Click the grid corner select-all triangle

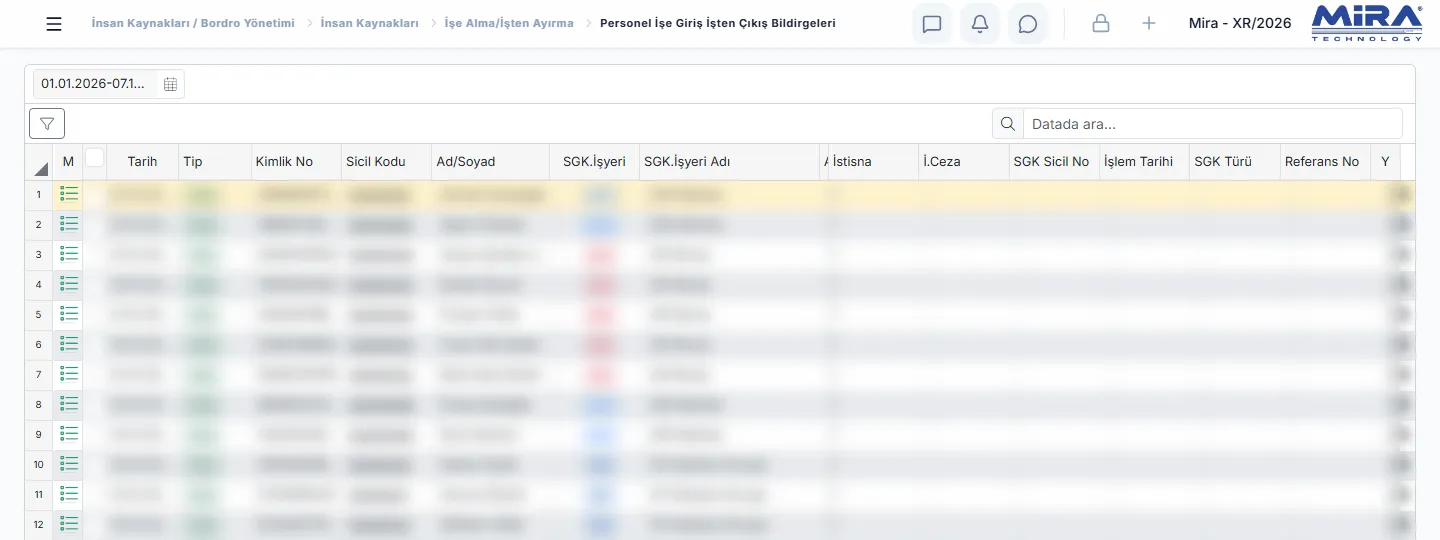click(x=41, y=168)
